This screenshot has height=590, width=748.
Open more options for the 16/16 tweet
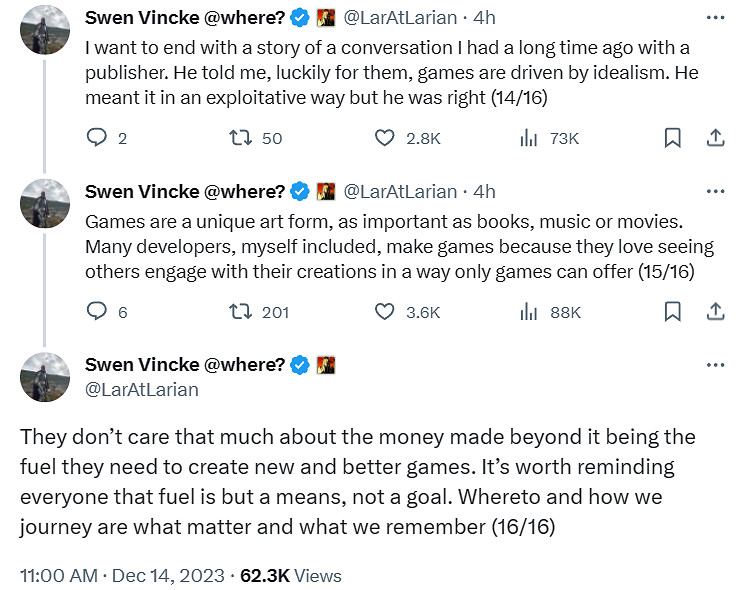(715, 365)
